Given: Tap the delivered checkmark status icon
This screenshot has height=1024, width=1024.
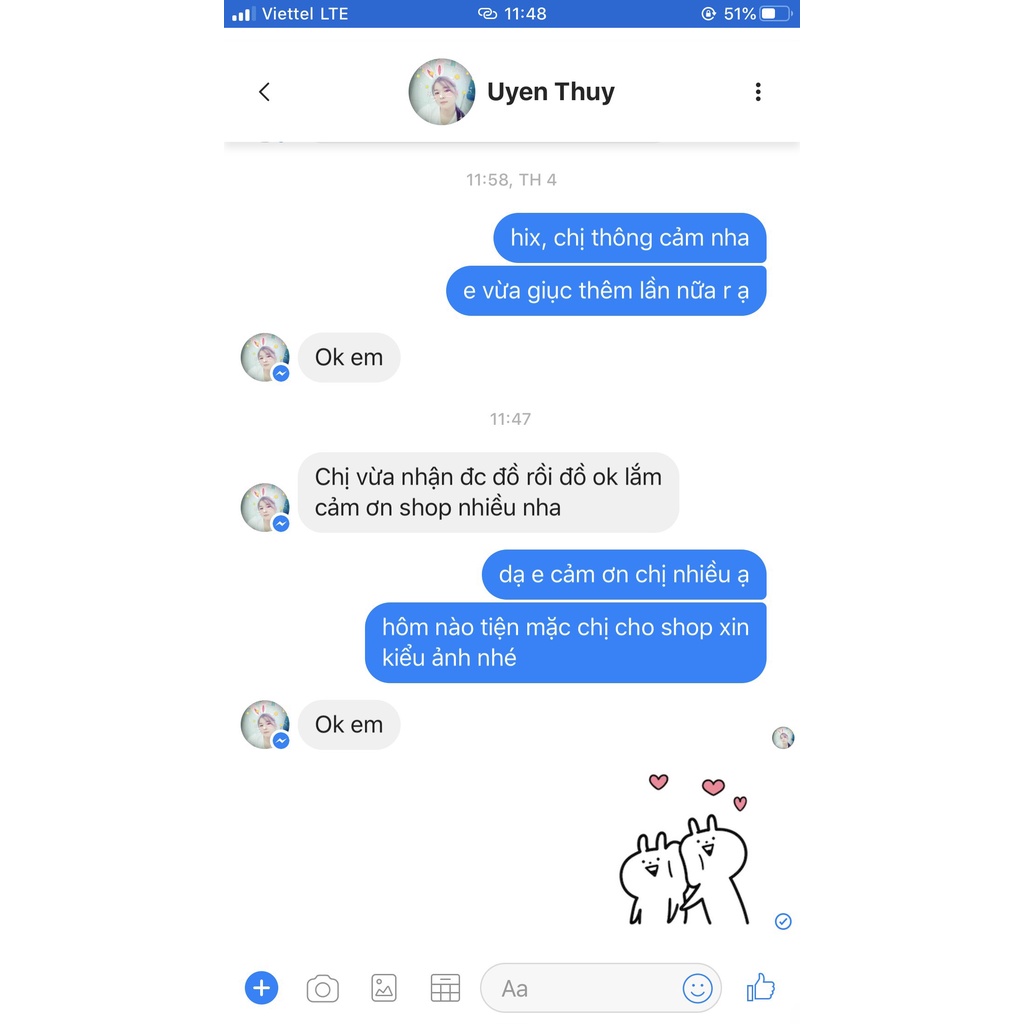Looking at the screenshot, I should (x=783, y=921).
